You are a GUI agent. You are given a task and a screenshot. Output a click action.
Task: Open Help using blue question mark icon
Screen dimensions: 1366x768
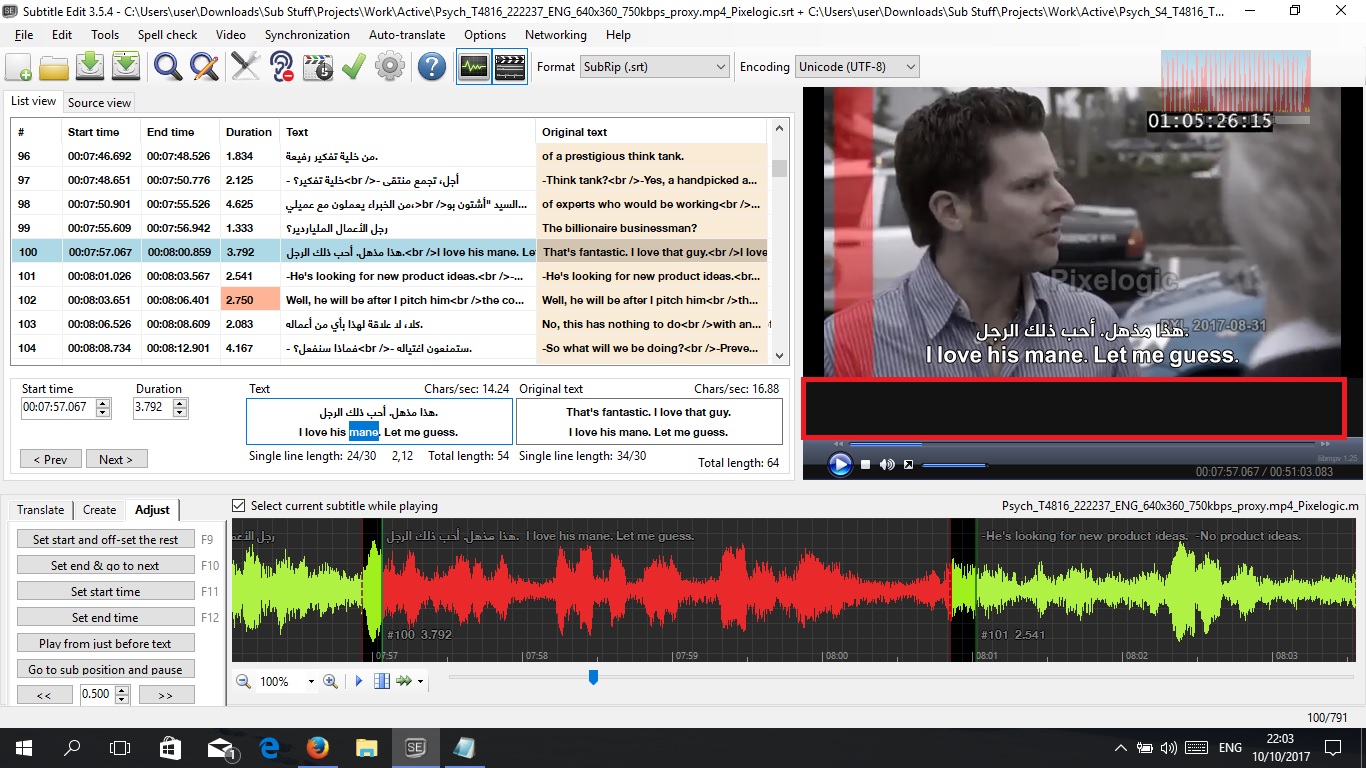pyautogui.click(x=431, y=67)
